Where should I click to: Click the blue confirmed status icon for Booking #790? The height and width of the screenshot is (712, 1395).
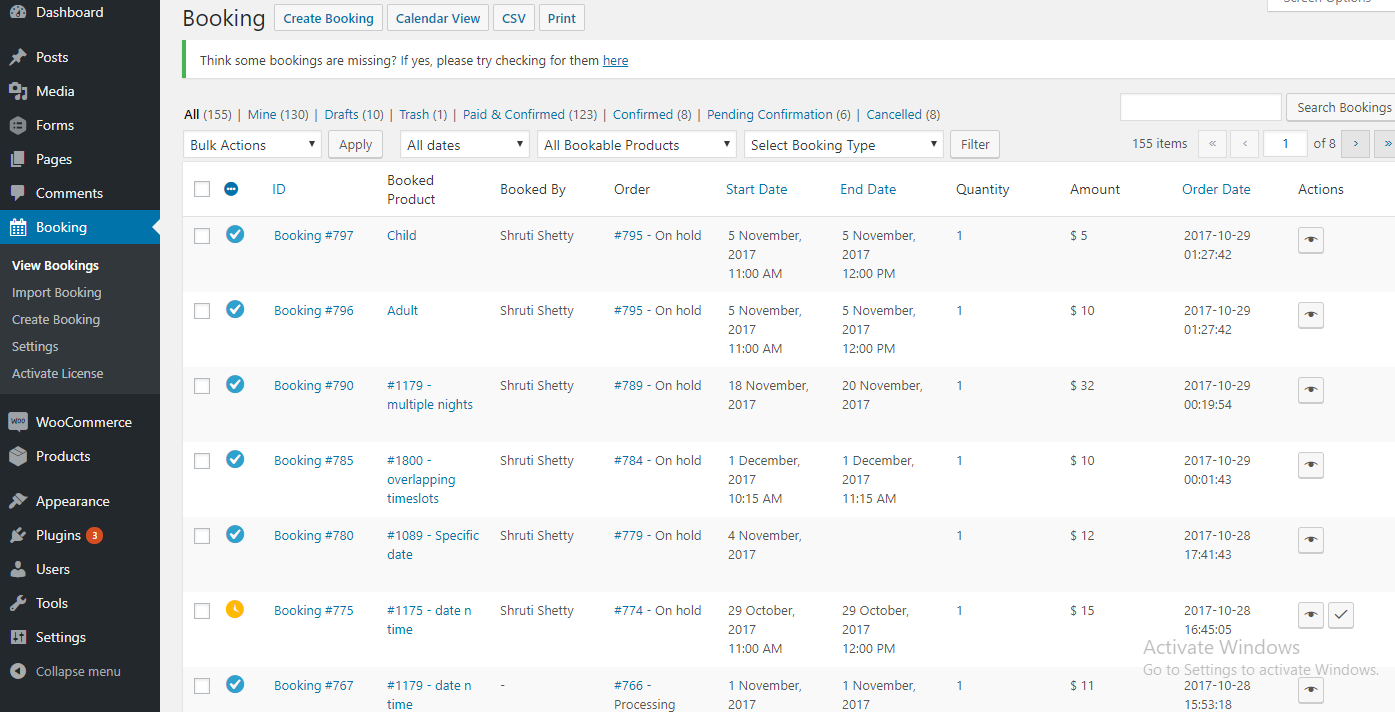tap(235, 385)
